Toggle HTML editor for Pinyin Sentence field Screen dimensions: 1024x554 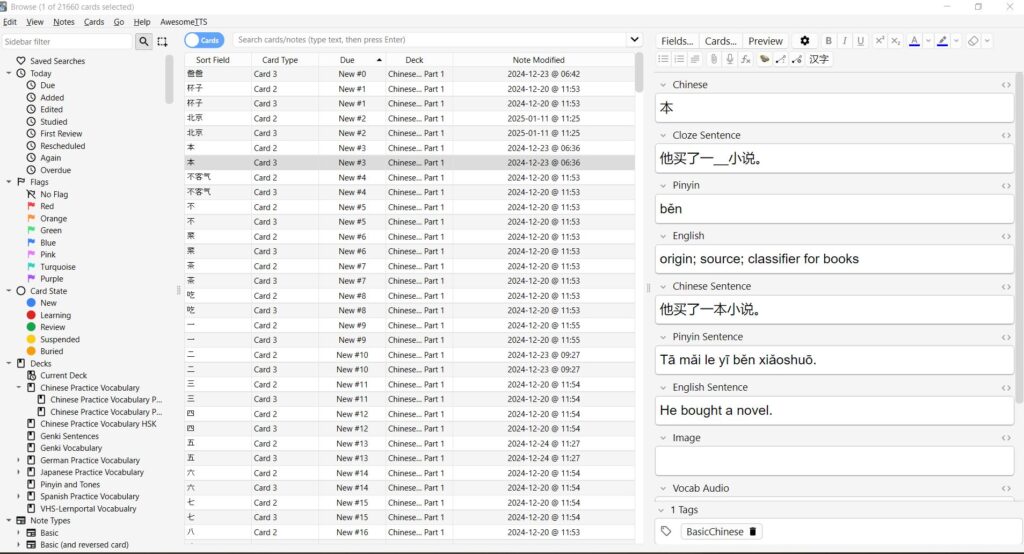click(x=1006, y=337)
